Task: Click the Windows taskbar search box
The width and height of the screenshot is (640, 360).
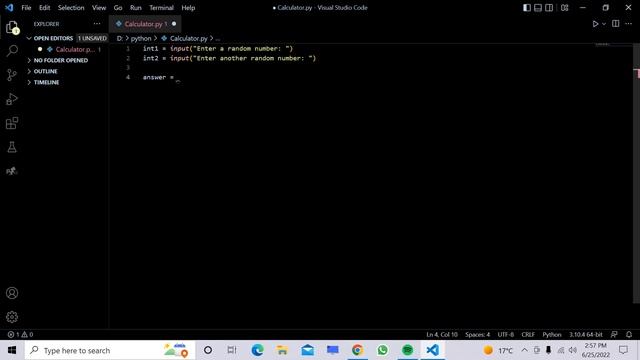Action: tap(109, 350)
